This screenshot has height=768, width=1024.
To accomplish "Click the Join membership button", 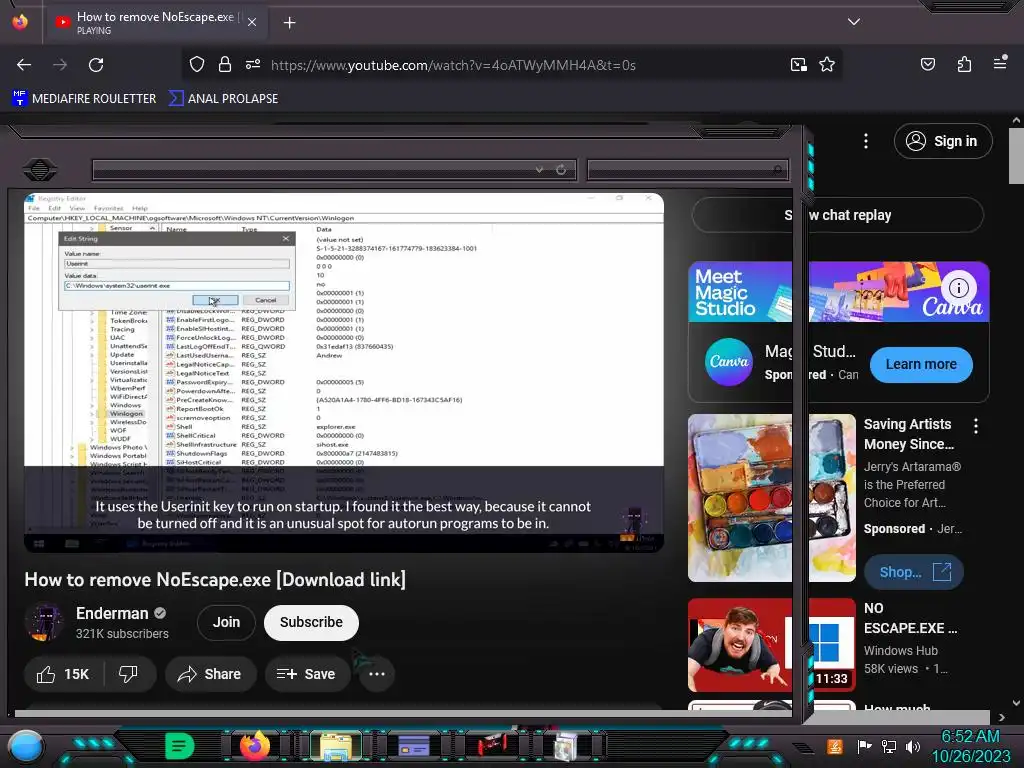I will click(226, 622).
